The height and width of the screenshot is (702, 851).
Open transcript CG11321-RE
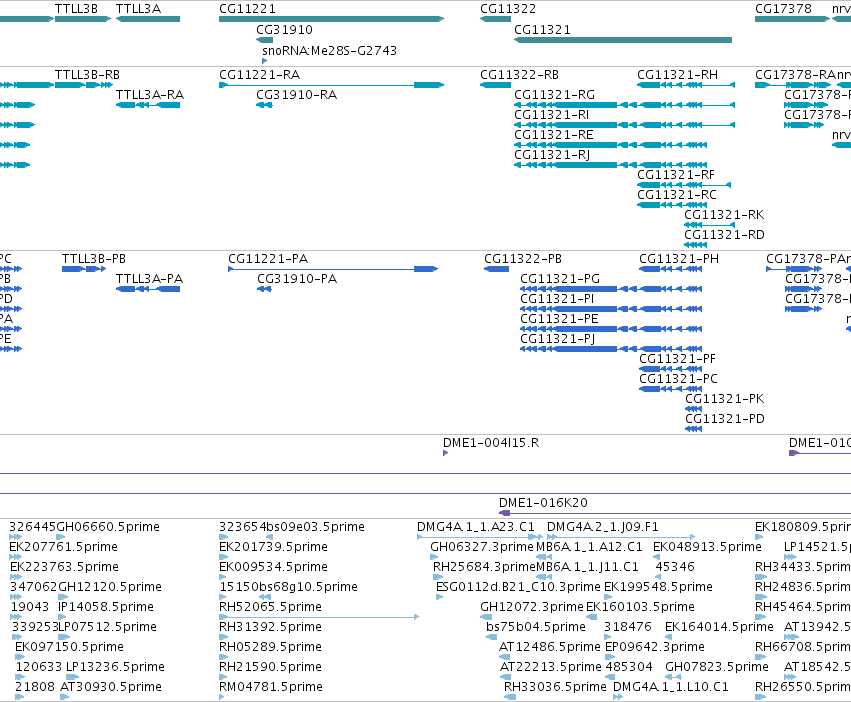pos(554,135)
